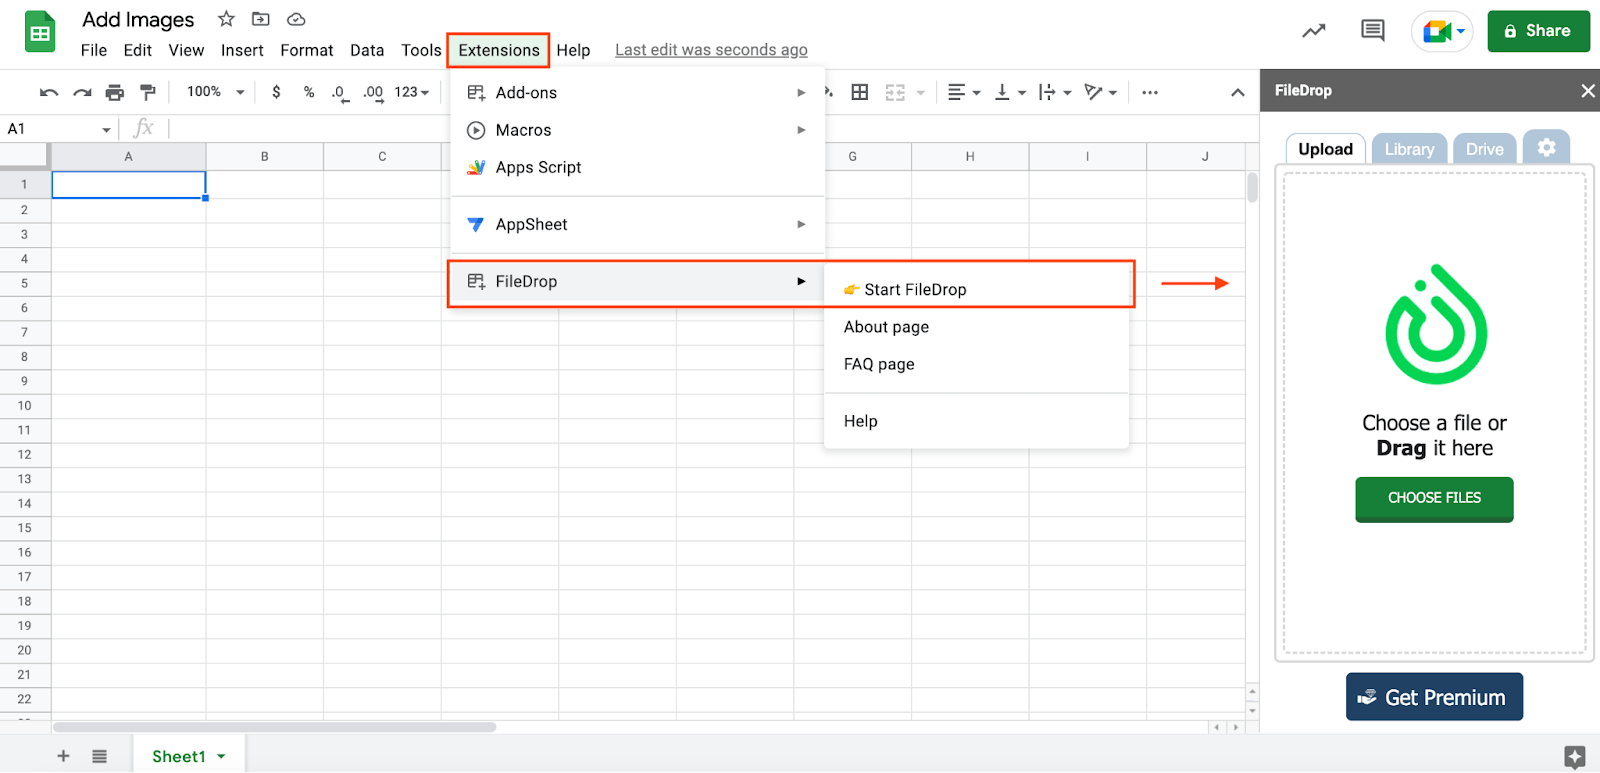Open the comment history
Screen dimensions: 1600x773
(x=1373, y=31)
